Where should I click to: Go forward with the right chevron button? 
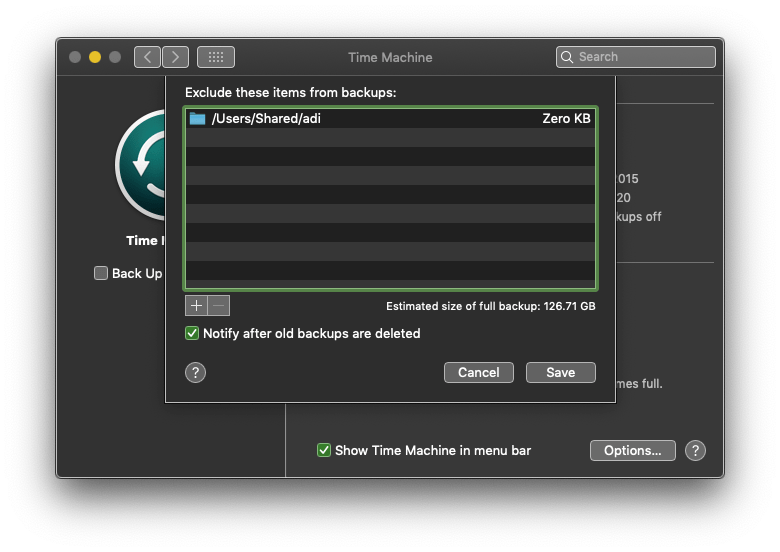pos(175,57)
